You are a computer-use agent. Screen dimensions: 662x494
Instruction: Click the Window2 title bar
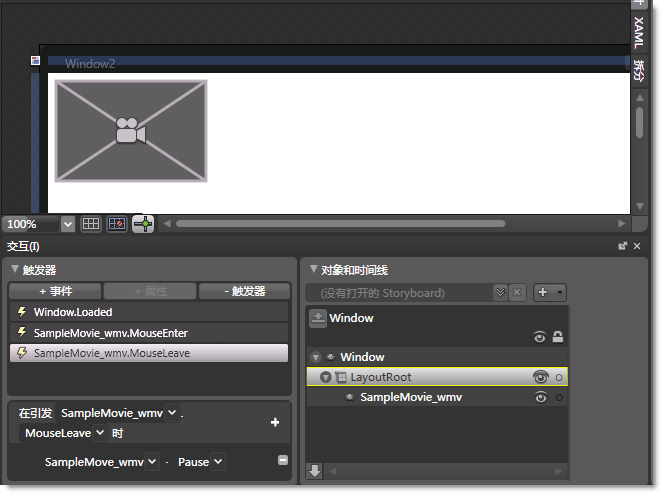coord(338,63)
